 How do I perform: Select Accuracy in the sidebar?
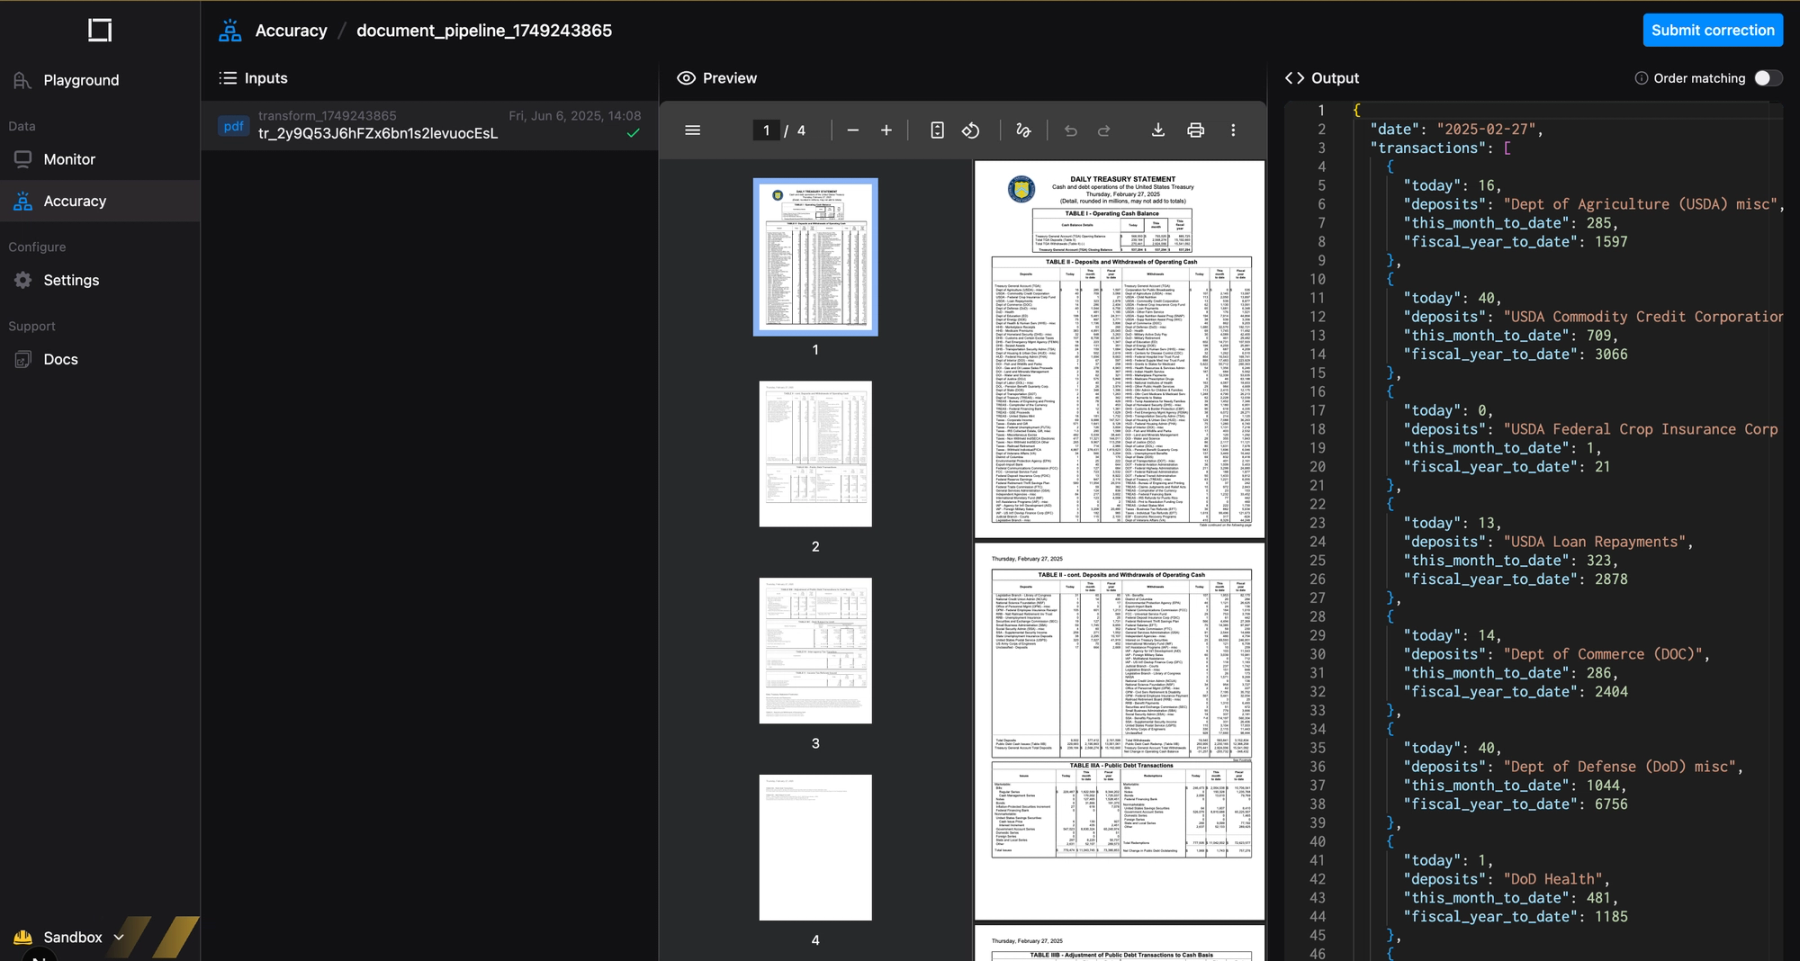[x=100, y=201]
